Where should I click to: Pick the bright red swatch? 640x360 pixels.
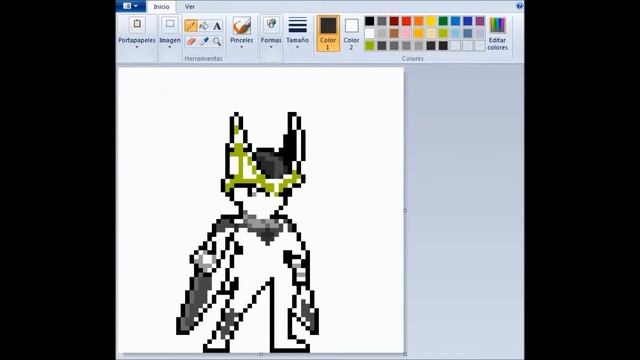point(406,21)
